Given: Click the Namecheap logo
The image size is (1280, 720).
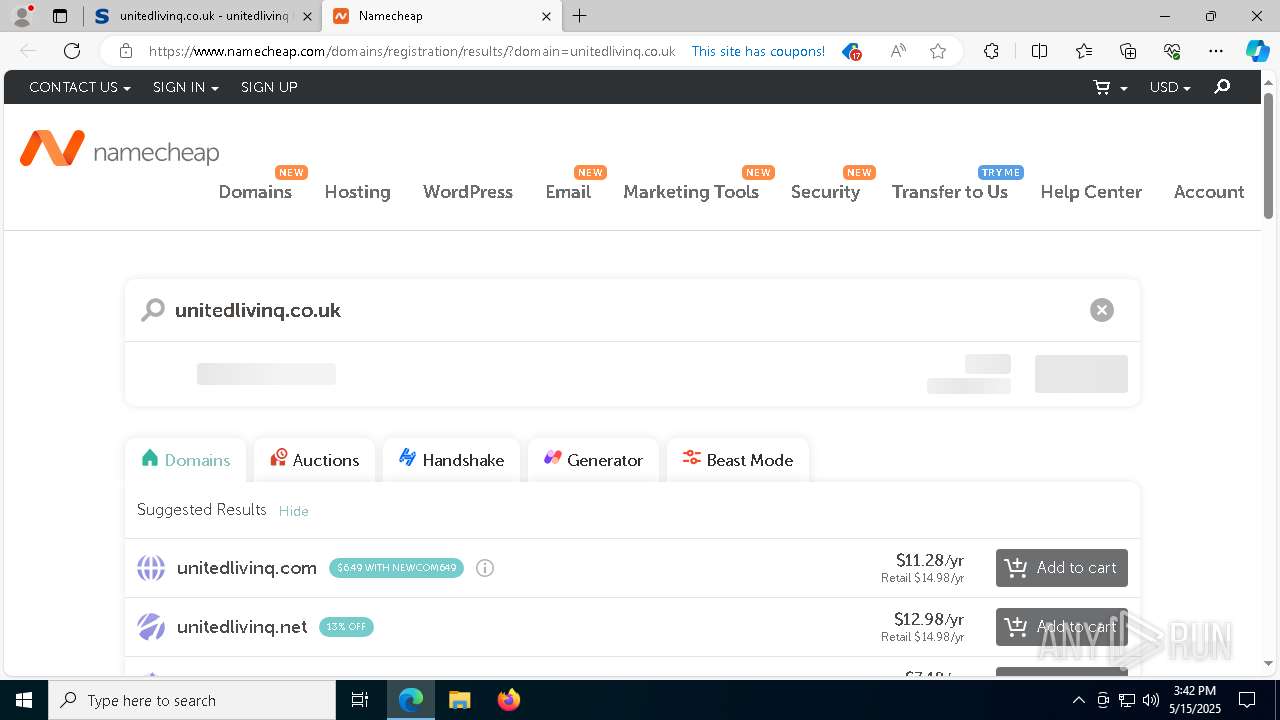Looking at the screenshot, I should point(119,150).
